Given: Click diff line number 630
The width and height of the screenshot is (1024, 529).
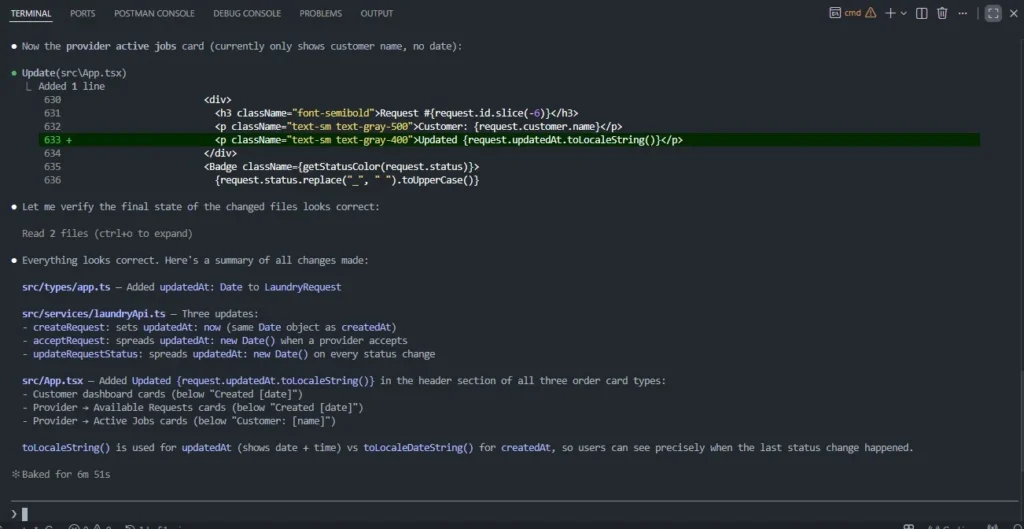Looking at the screenshot, I should [52, 100].
